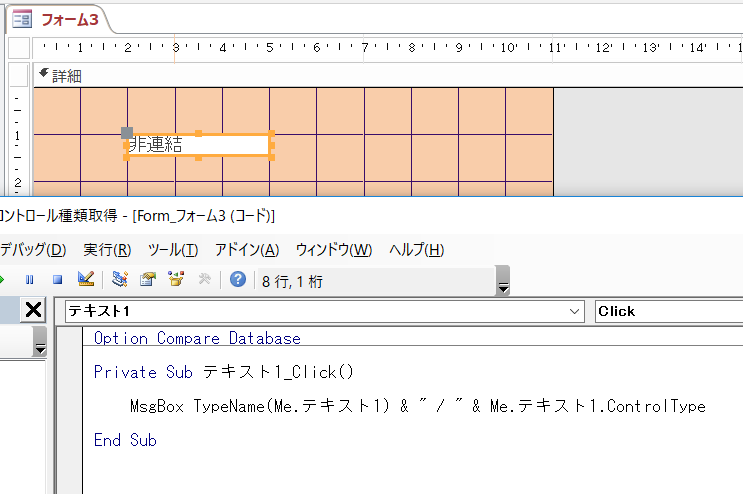Click the VBA window title Form_フォーム3 (コード)
743x494 pixels.
pos(203,216)
